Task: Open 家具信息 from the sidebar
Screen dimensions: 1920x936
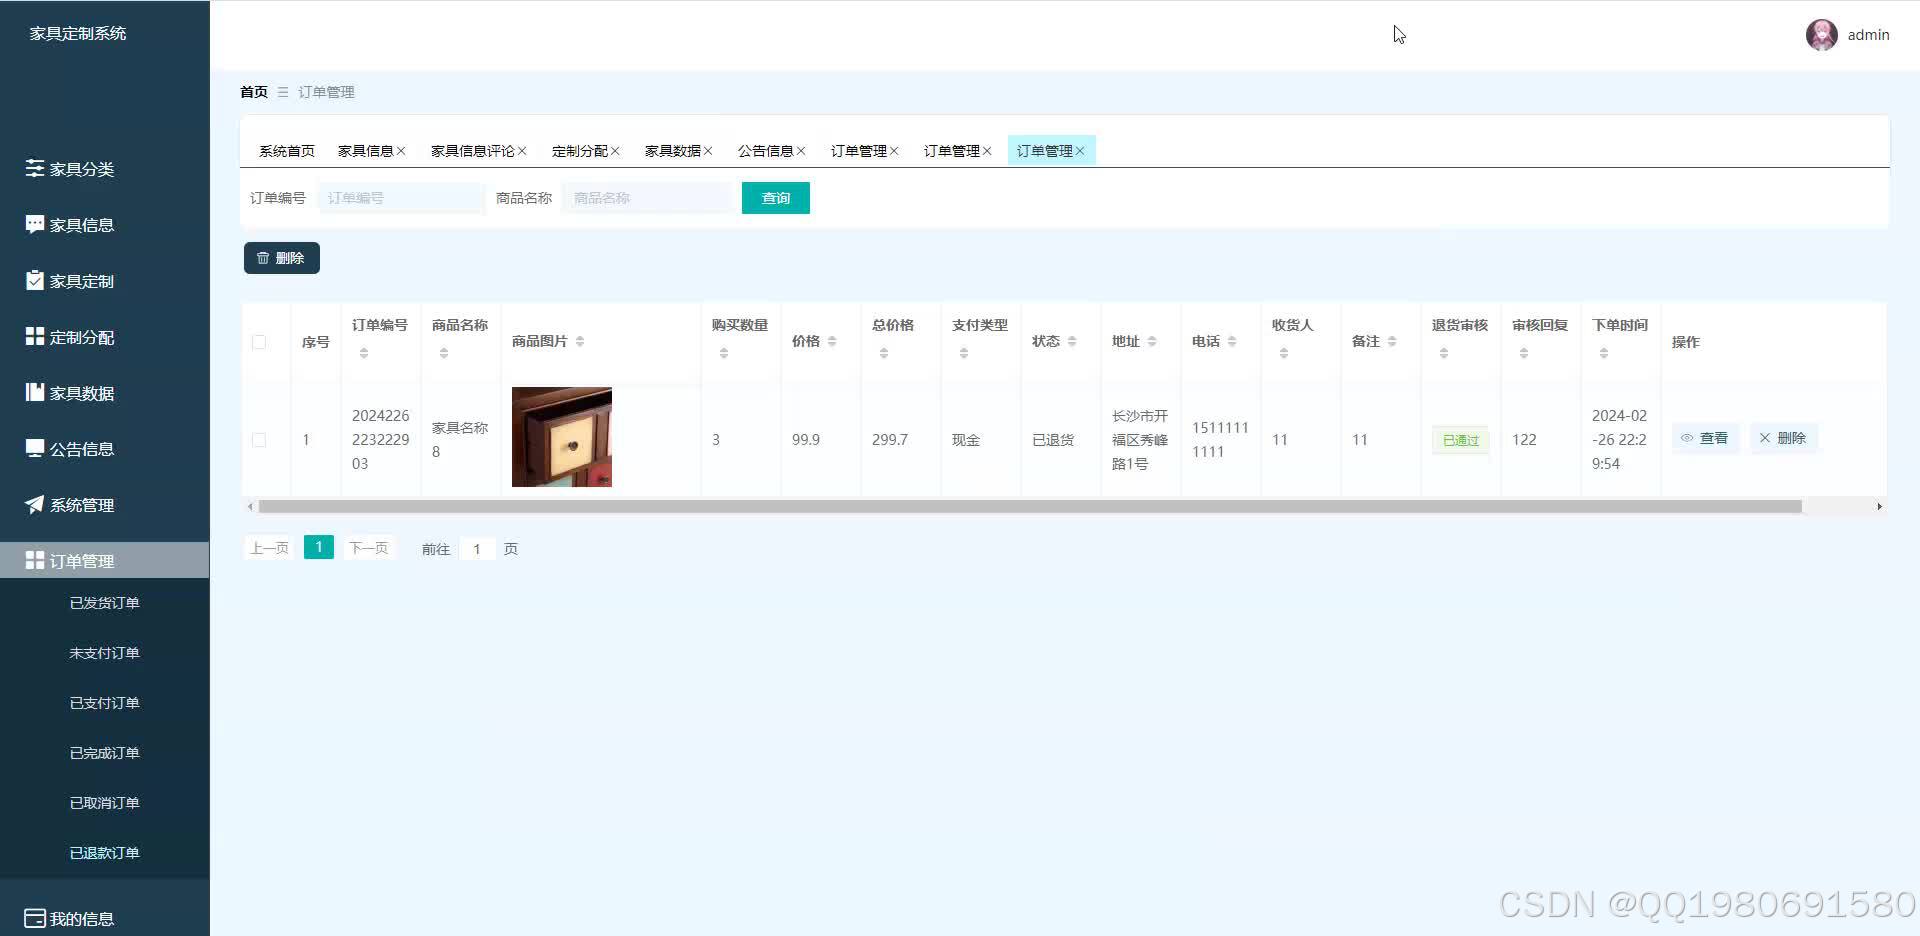Action: tap(79, 225)
